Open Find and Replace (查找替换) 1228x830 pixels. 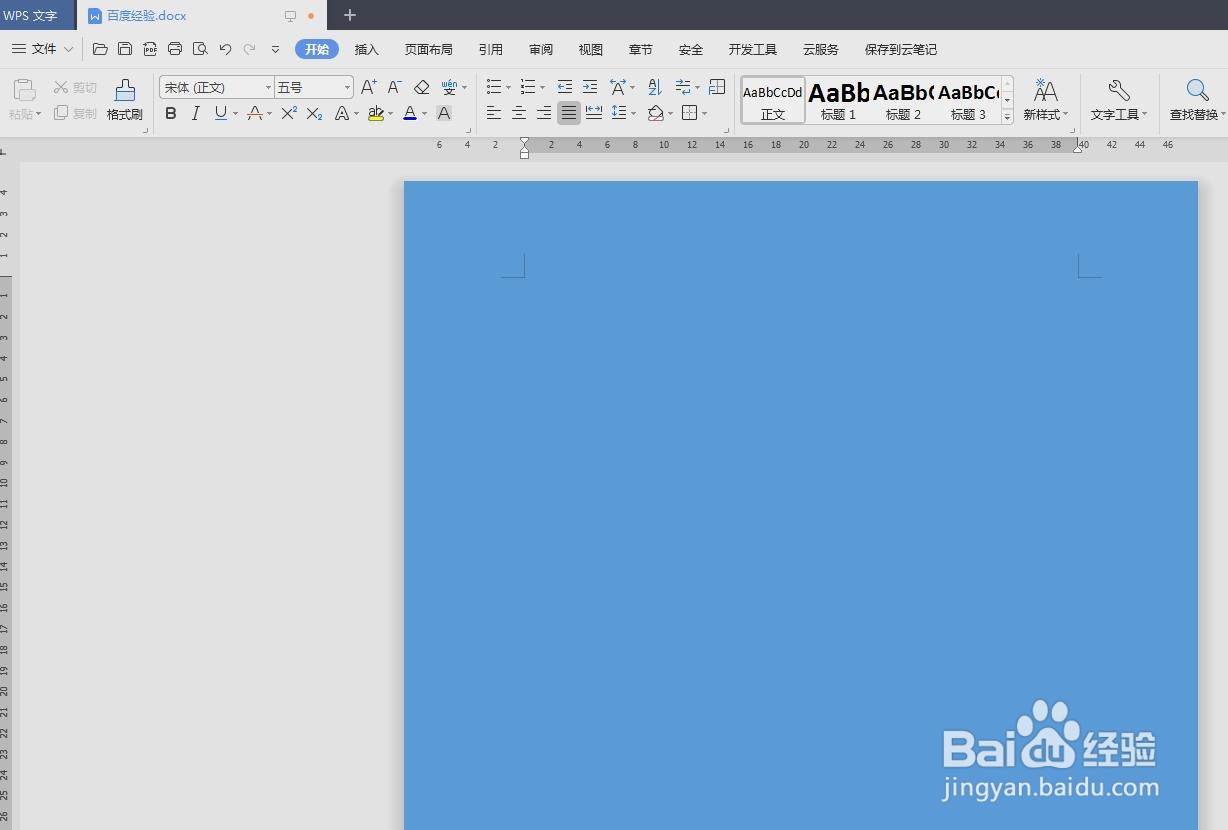[1196, 100]
